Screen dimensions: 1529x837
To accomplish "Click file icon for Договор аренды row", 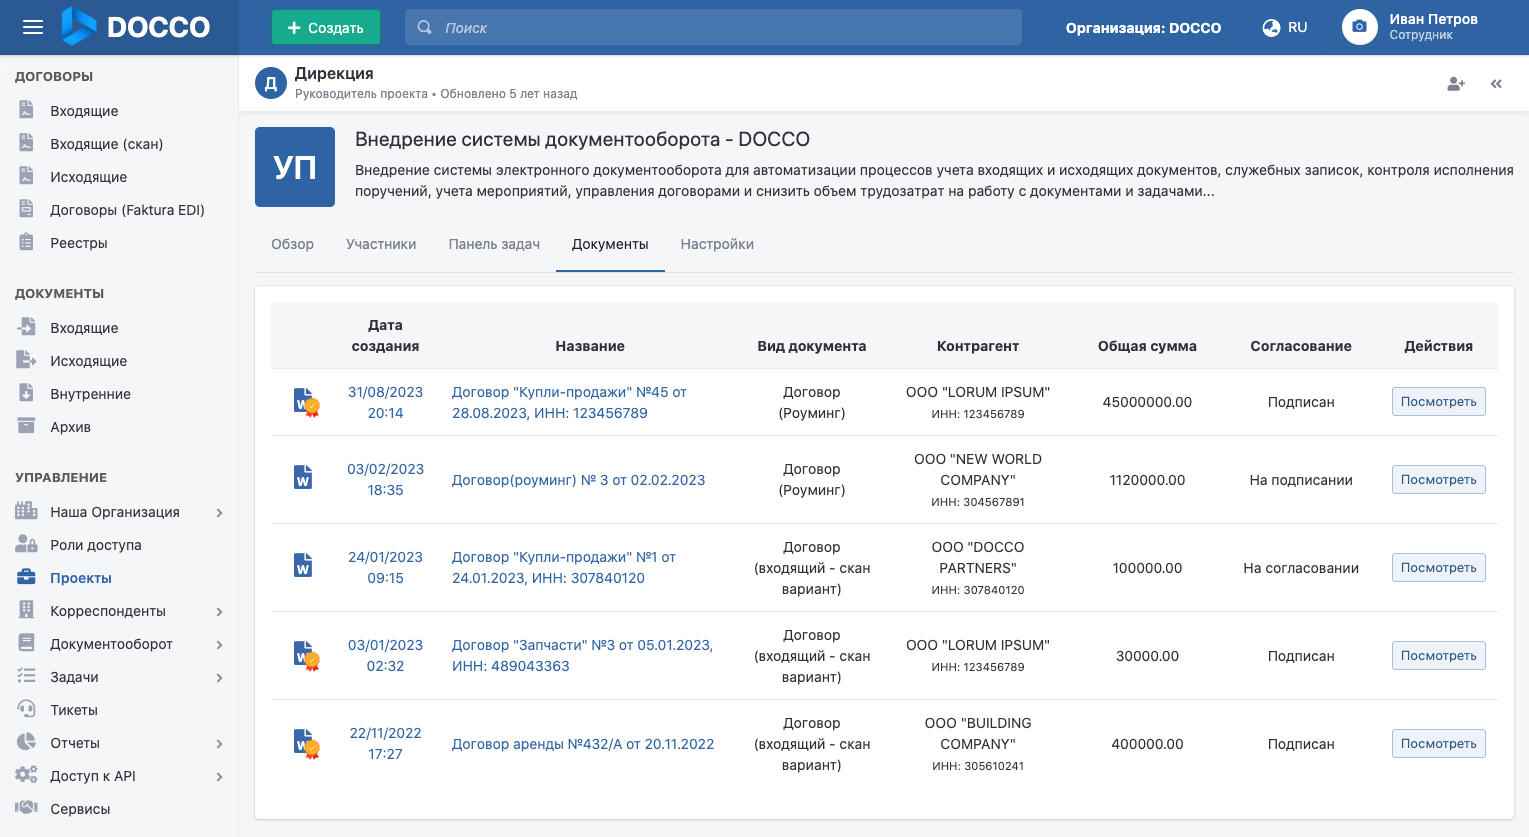I will 305,744.
